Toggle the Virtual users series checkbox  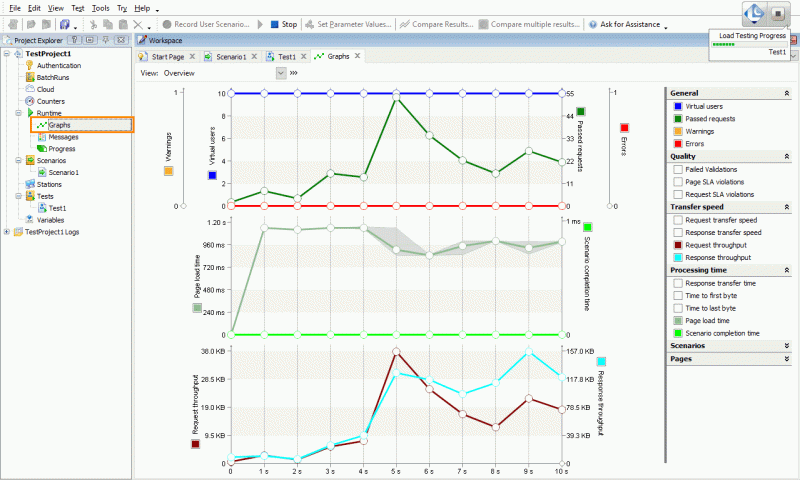(678, 106)
